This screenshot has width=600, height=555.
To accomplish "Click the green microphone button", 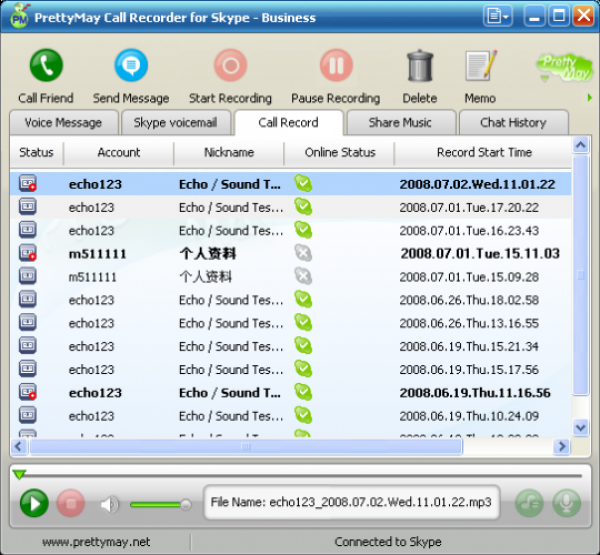I will pyautogui.click(x=567, y=503).
